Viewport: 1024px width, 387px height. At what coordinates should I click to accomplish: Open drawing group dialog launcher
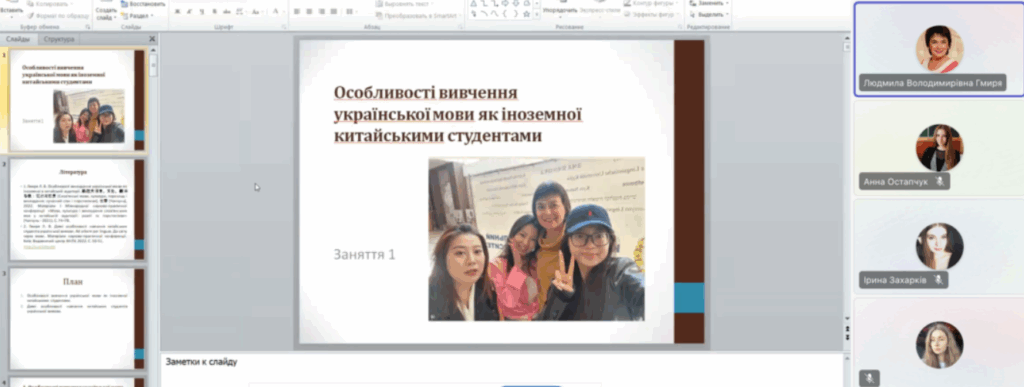pyautogui.click(x=679, y=27)
